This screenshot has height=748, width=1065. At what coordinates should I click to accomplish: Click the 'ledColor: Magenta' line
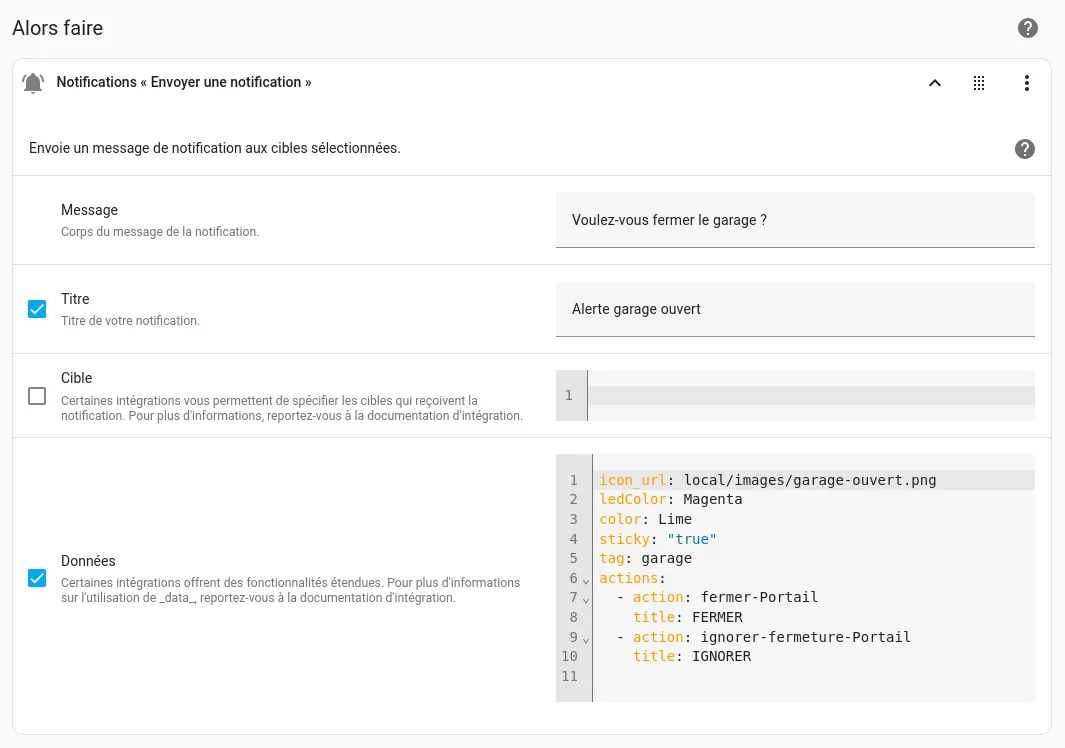[670, 499]
